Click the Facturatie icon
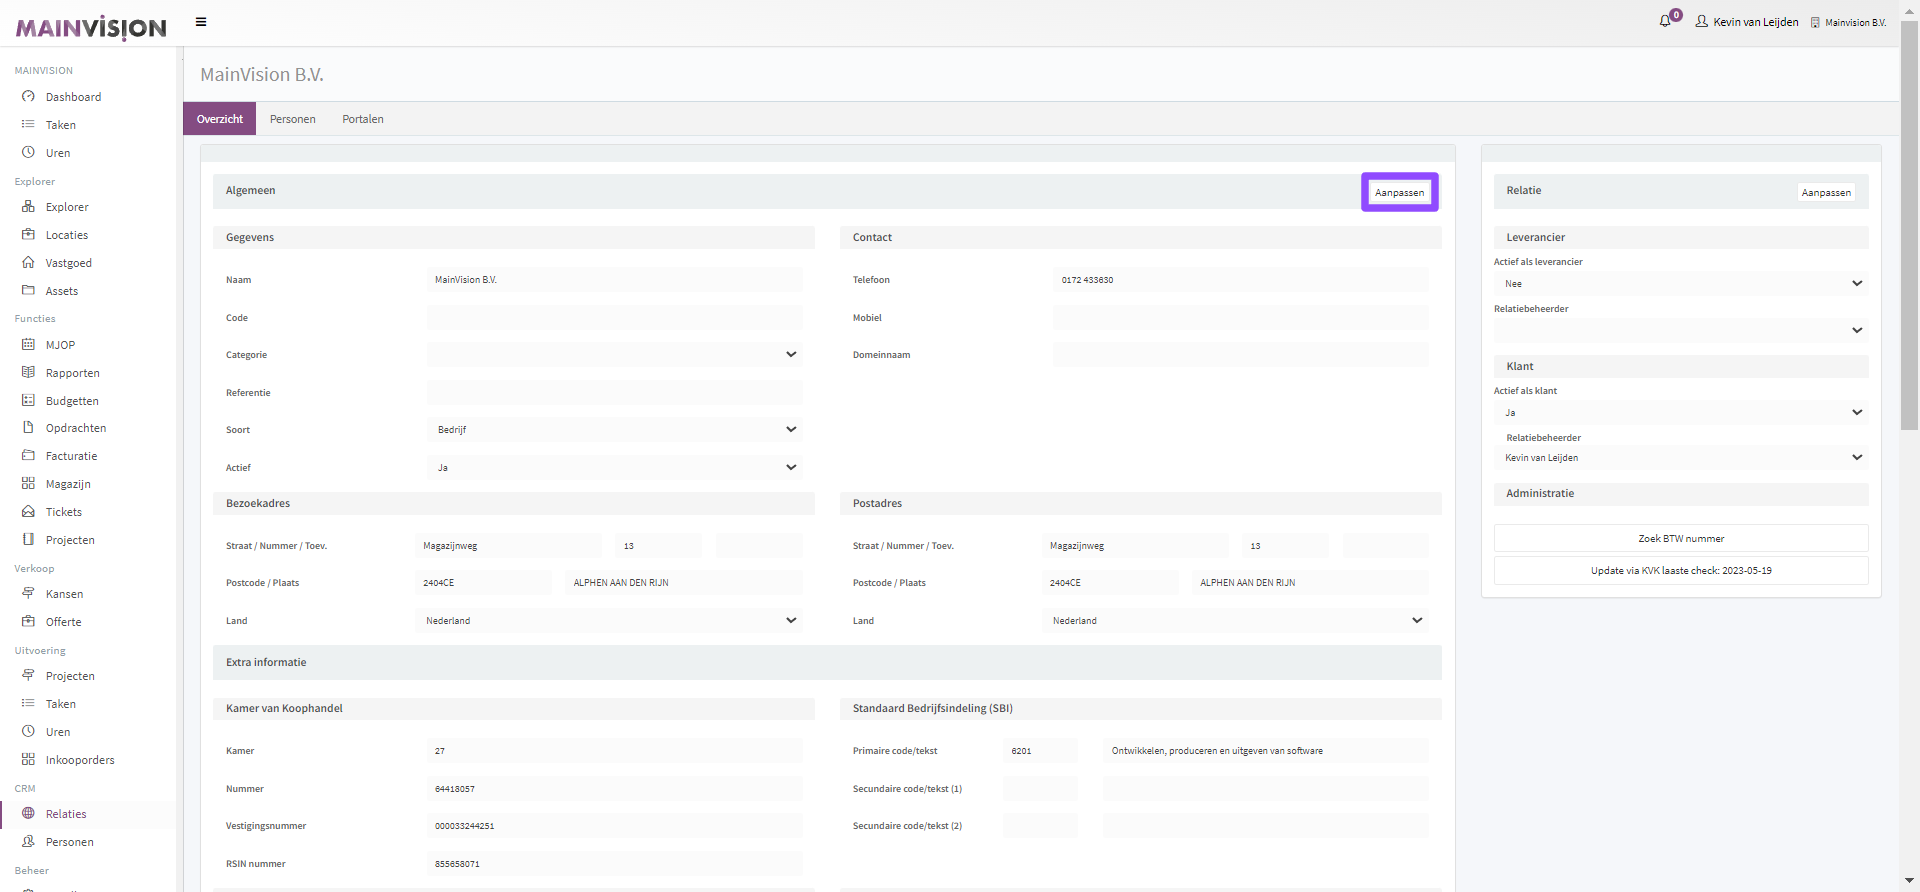This screenshot has width=1920, height=892. click(x=28, y=456)
